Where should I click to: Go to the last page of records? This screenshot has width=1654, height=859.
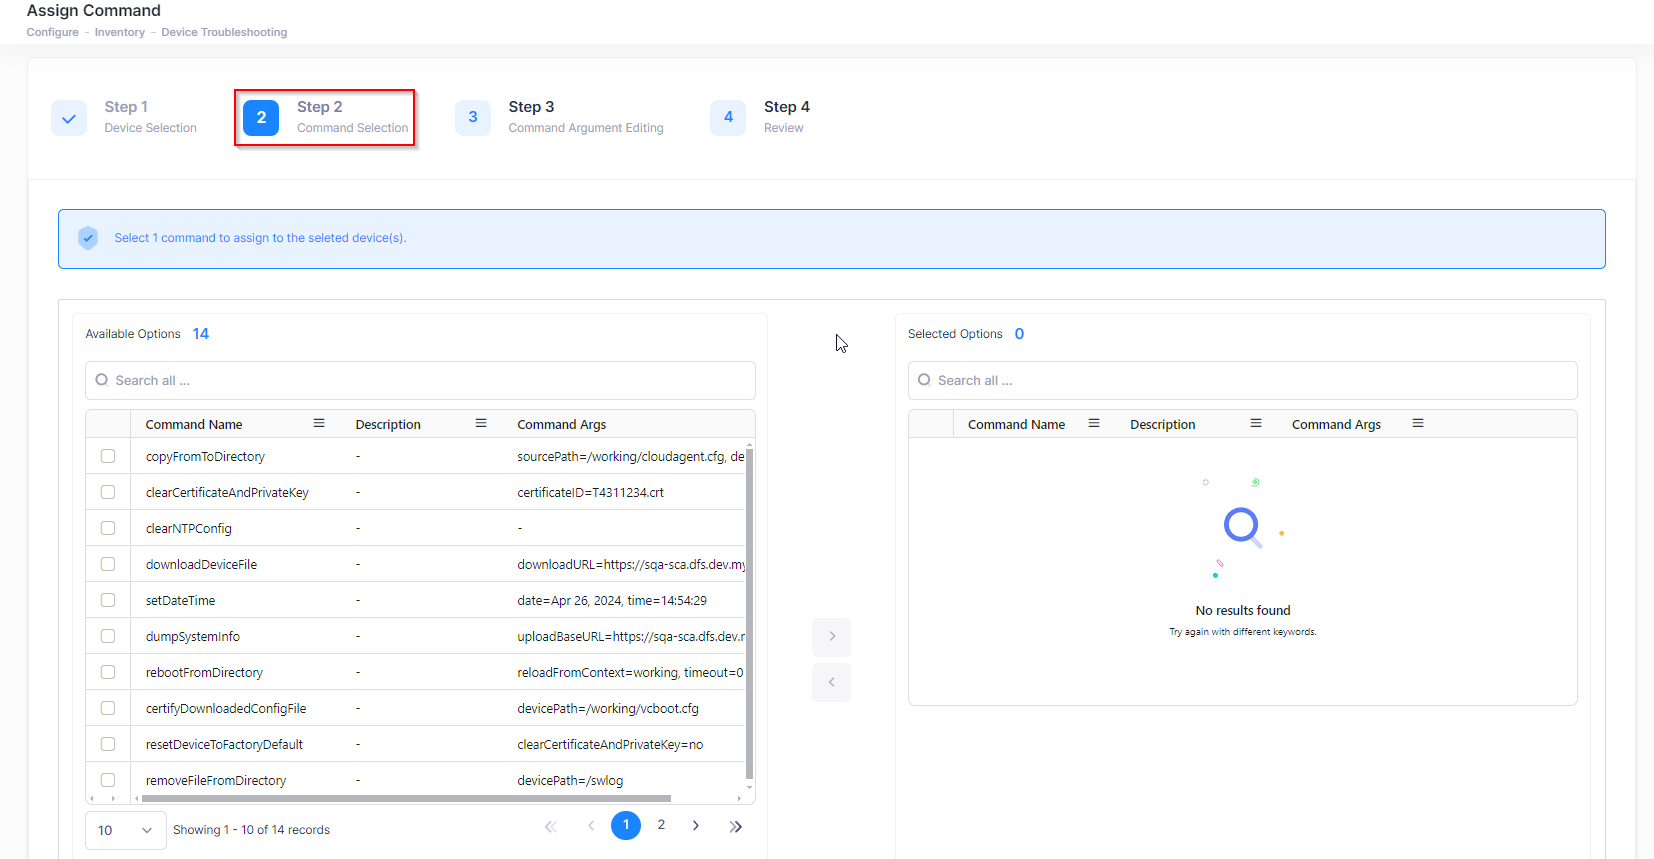click(736, 827)
